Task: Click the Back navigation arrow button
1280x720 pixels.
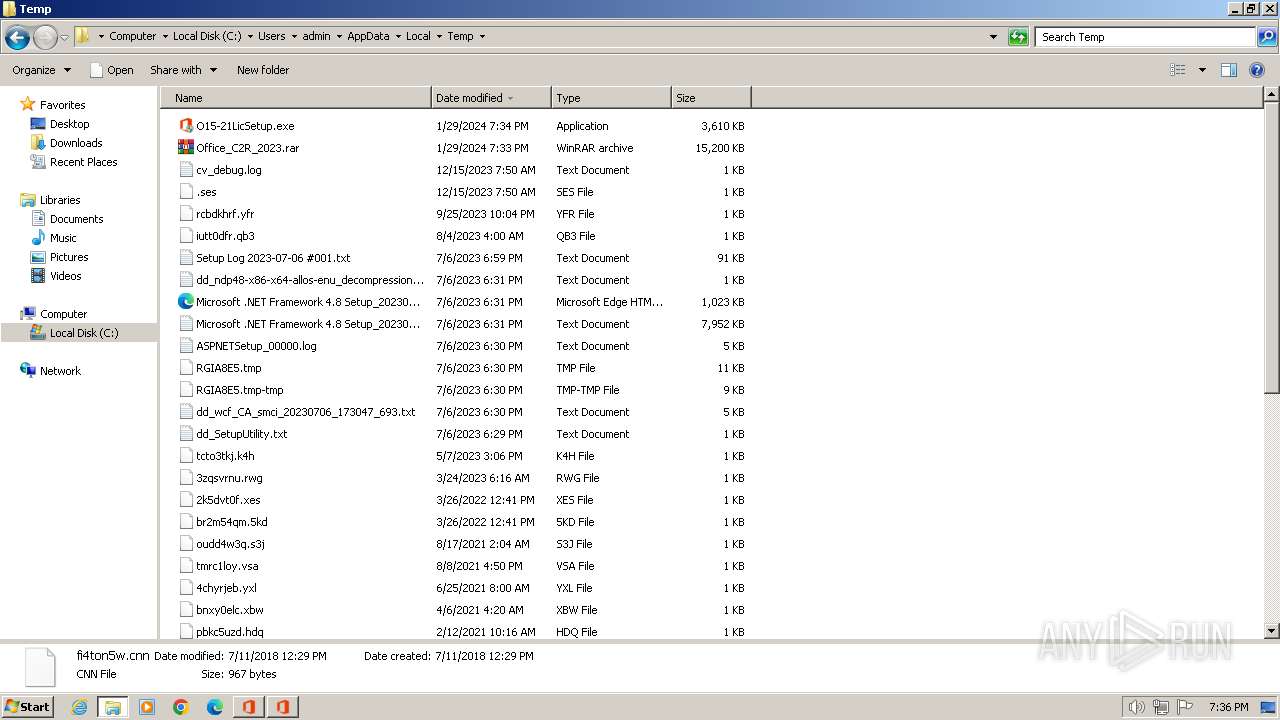Action: (17, 37)
